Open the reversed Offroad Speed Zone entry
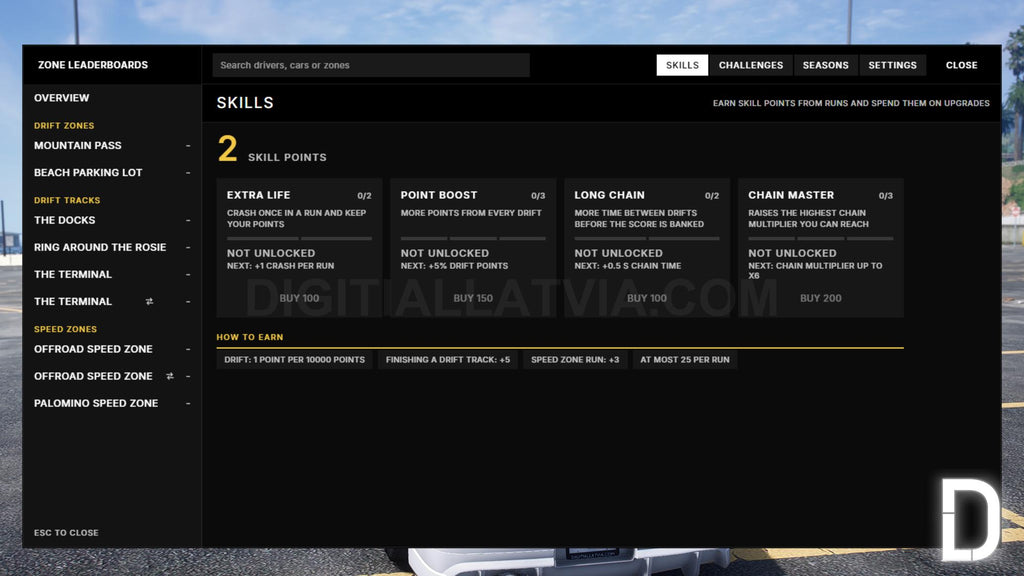The height and width of the screenshot is (576, 1024). [x=112, y=376]
